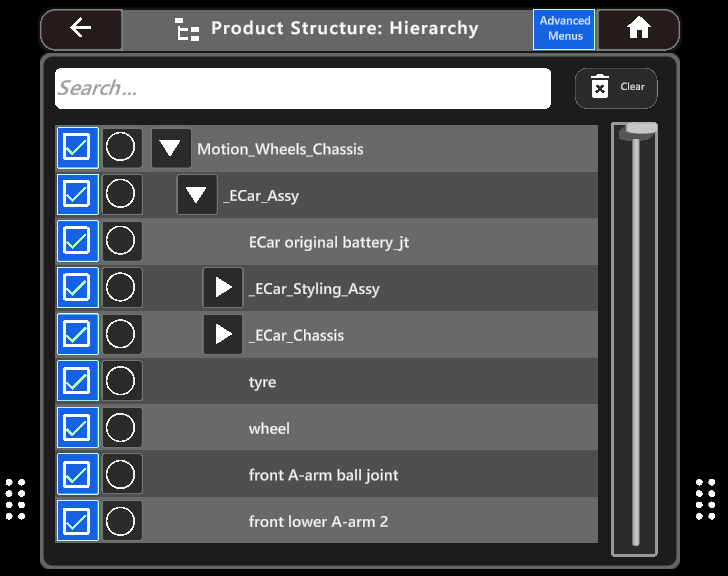Click inside the Search input field
Viewport: 728px width, 576px height.
(x=302, y=88)
